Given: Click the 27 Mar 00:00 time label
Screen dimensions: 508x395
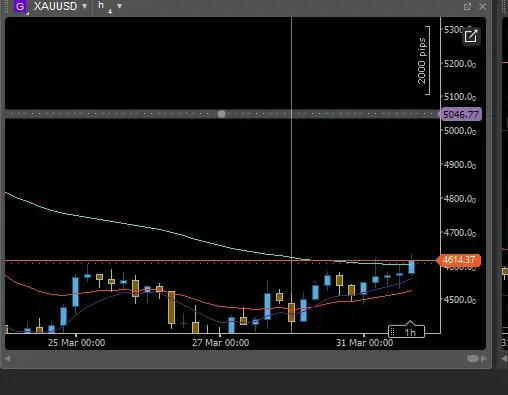Looking at the screenshot, I should [x=220, y=343].
